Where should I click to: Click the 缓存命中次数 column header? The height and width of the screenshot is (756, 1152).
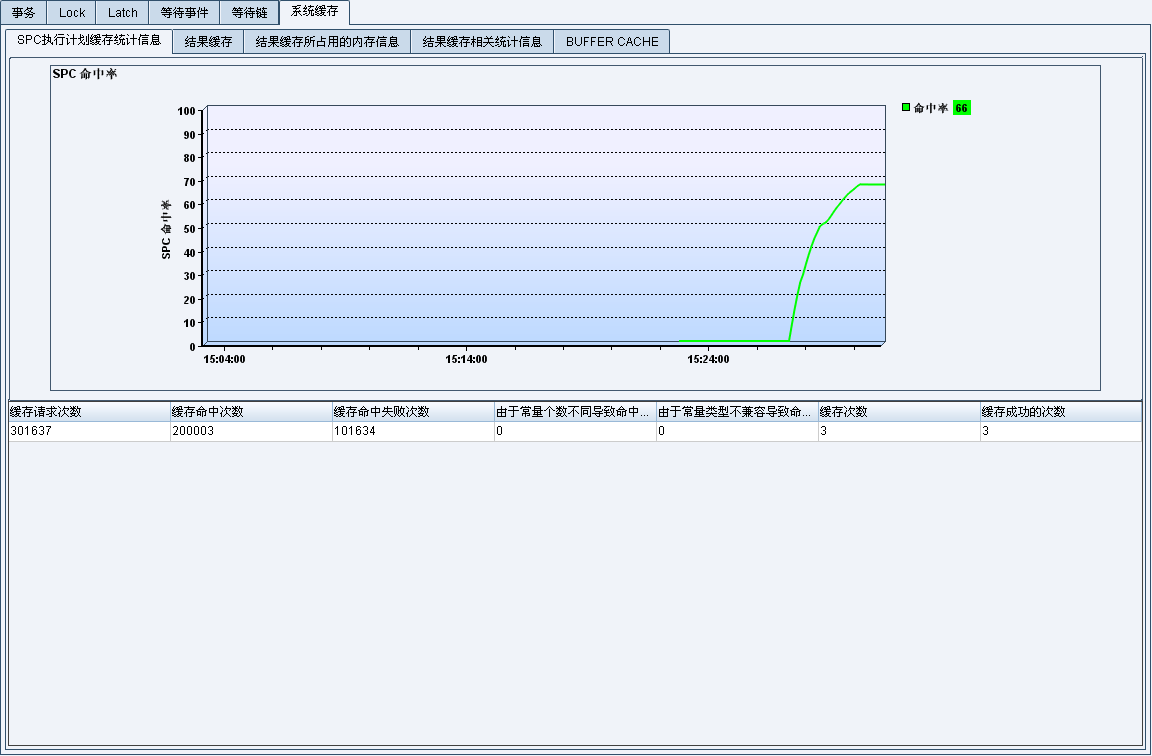point(251,412)
